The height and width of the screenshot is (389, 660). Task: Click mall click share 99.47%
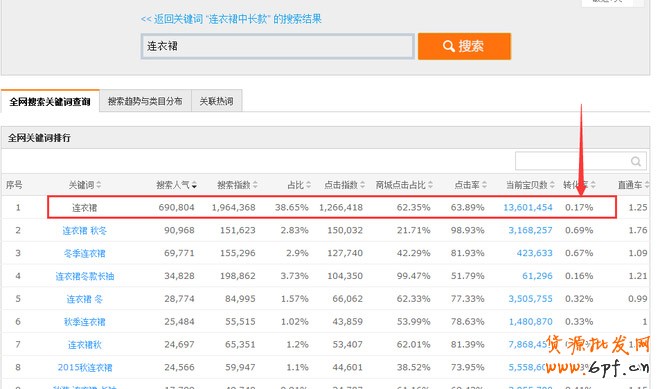(413, 276)
